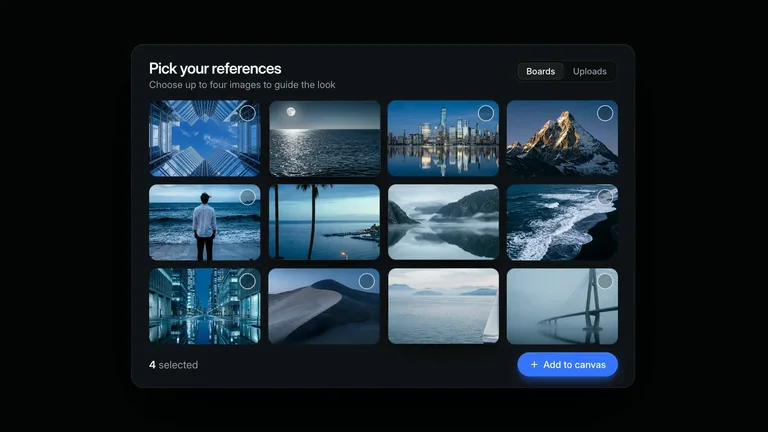Open the night city street thumbnail
768x432 pixels.
205,306
